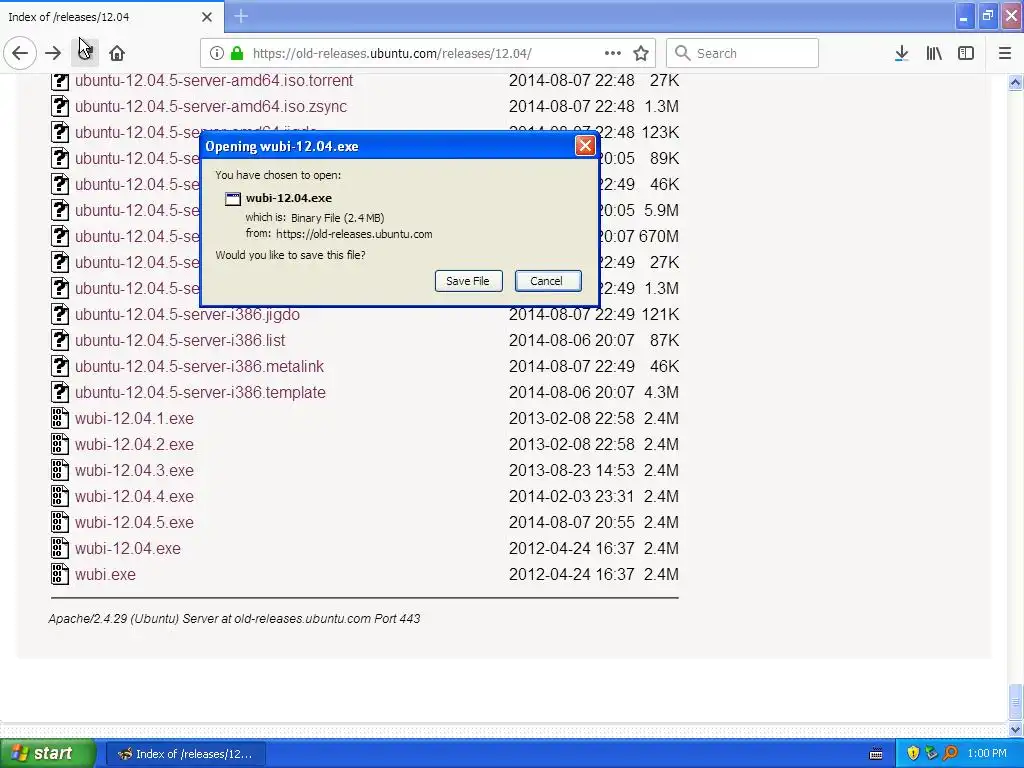The width and height of the screenshot is (1024, 768).
Task: Open the orange magnifier tray icon
Action: pos(950,754)
